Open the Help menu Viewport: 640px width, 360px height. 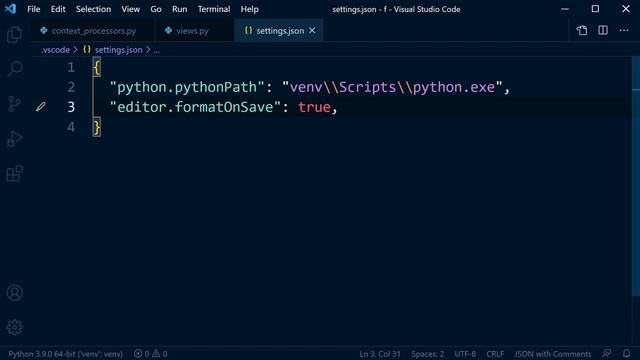pos(249,9)
